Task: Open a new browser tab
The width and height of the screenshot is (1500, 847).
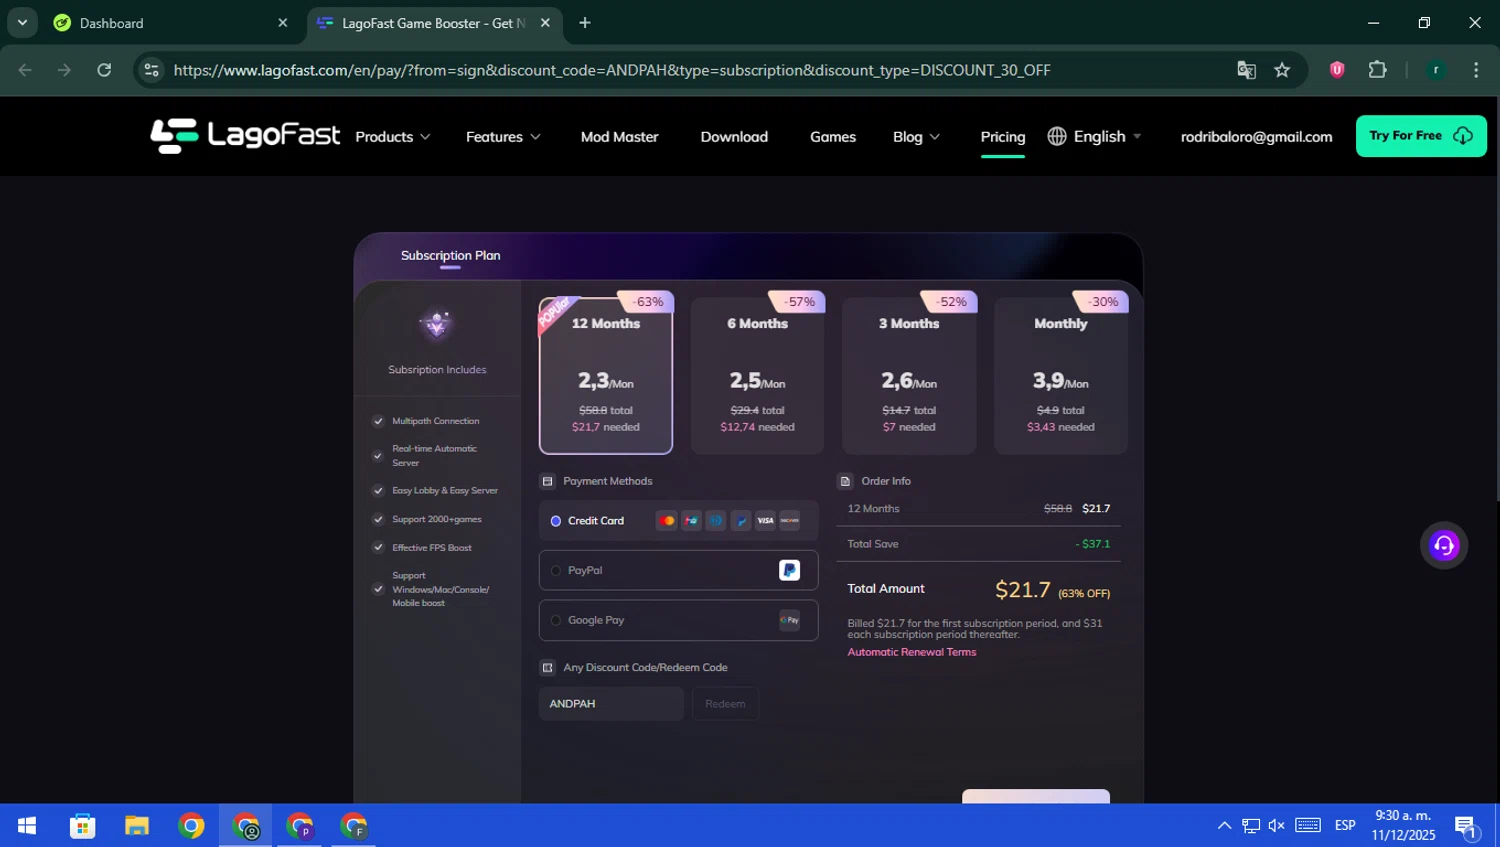Action: [x=585, y=23]
